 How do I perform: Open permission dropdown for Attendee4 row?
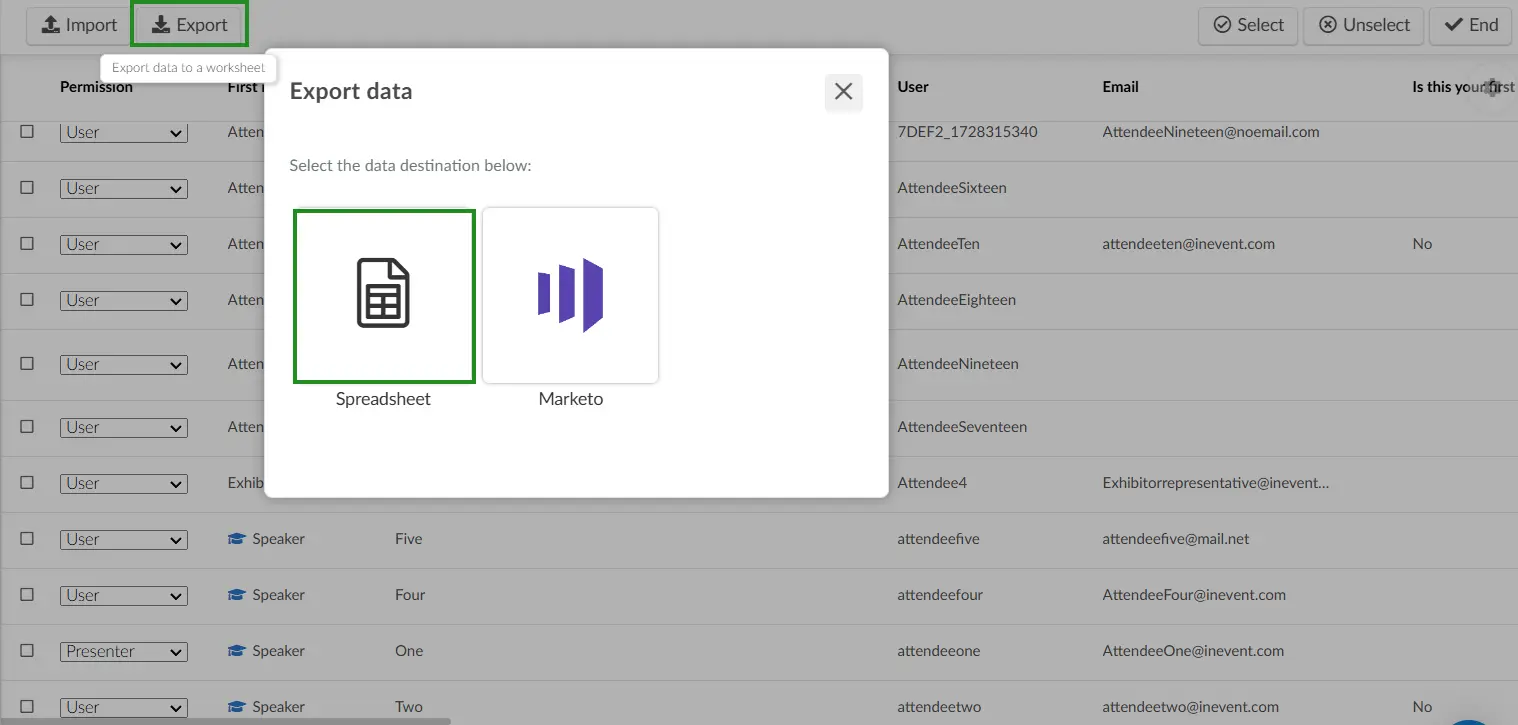click(x=124, y=483)
